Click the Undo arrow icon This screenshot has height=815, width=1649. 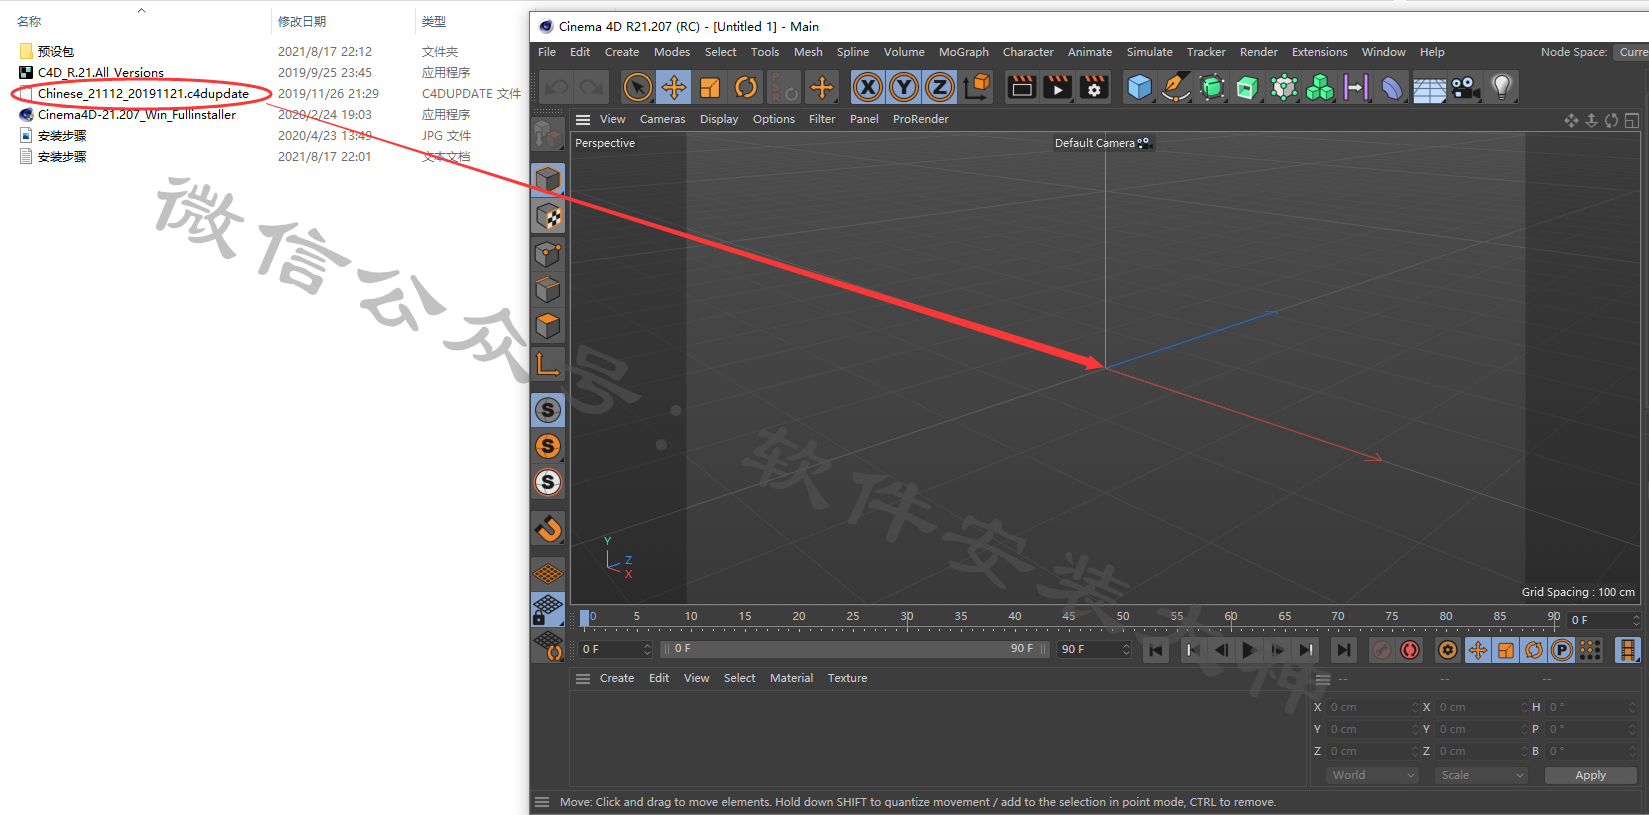[x=557, y=88]
